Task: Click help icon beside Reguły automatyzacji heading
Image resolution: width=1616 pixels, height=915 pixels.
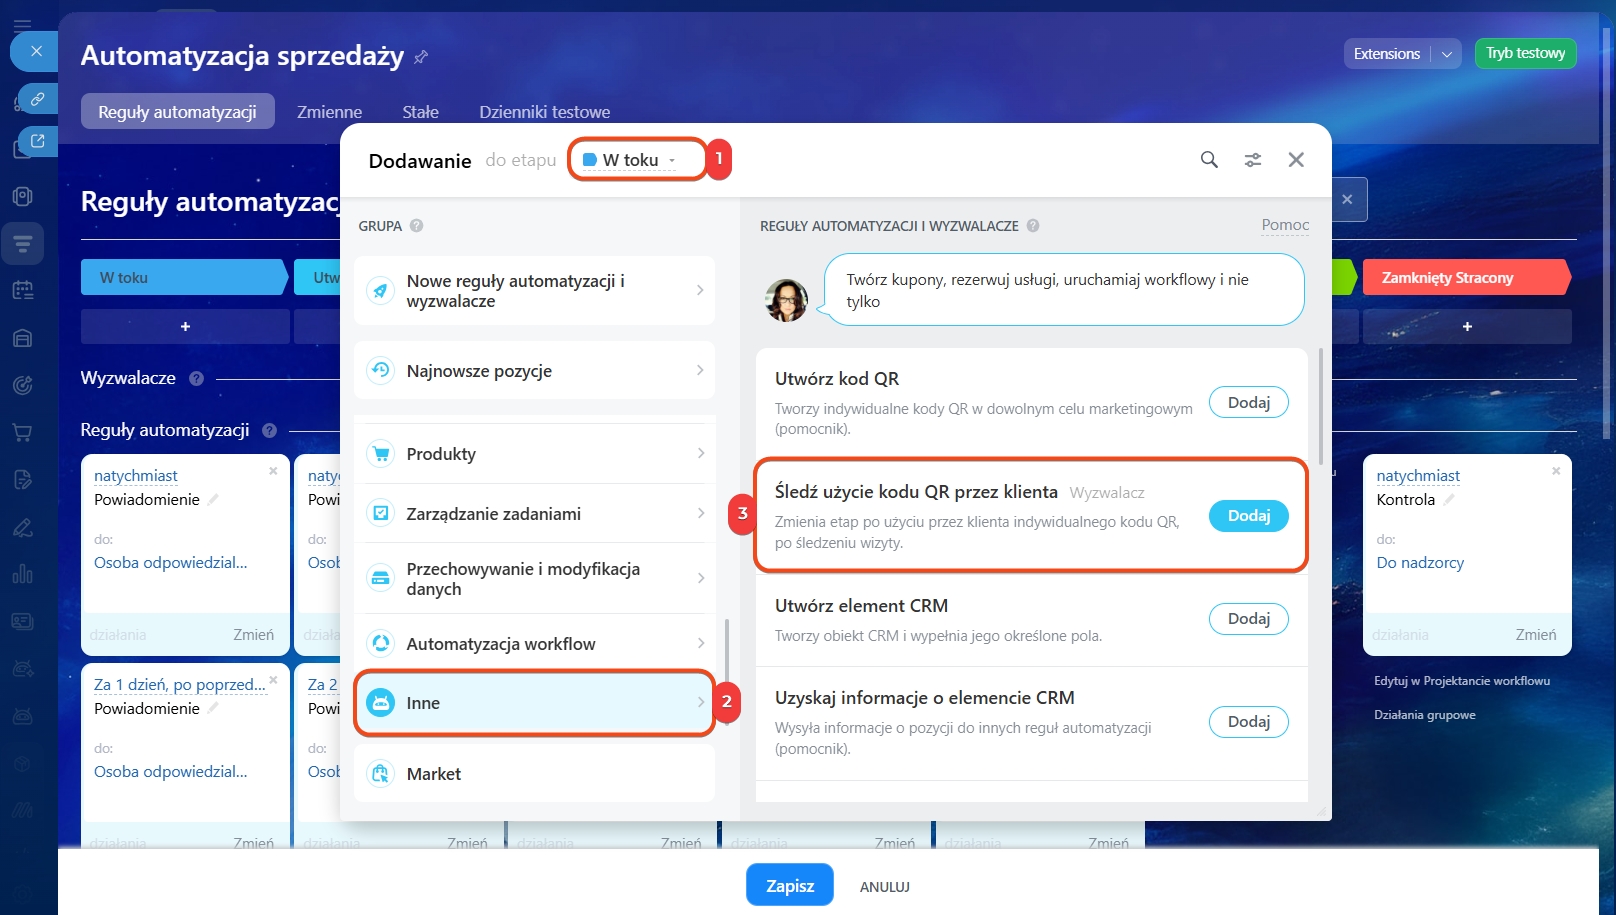Action: 269,430
